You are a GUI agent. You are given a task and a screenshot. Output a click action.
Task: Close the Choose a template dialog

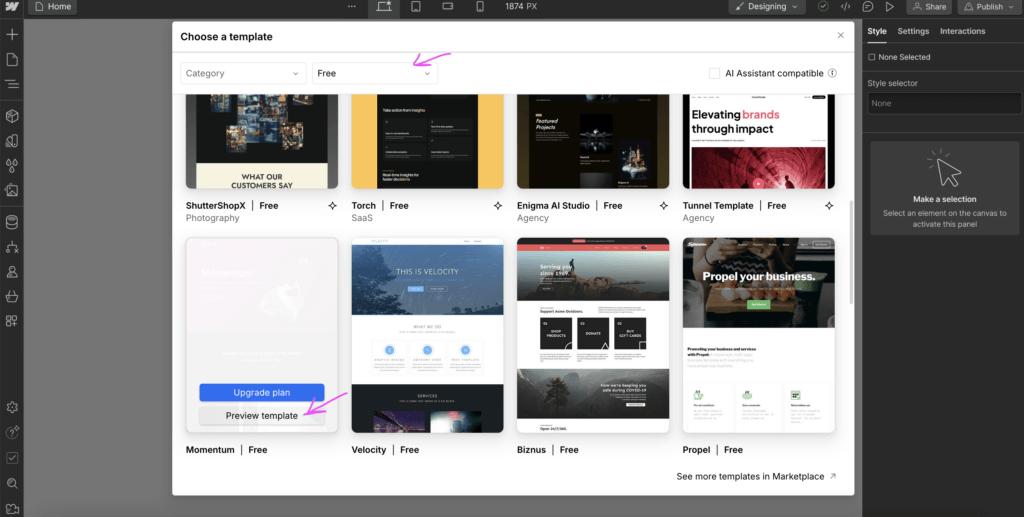point(840,35)
